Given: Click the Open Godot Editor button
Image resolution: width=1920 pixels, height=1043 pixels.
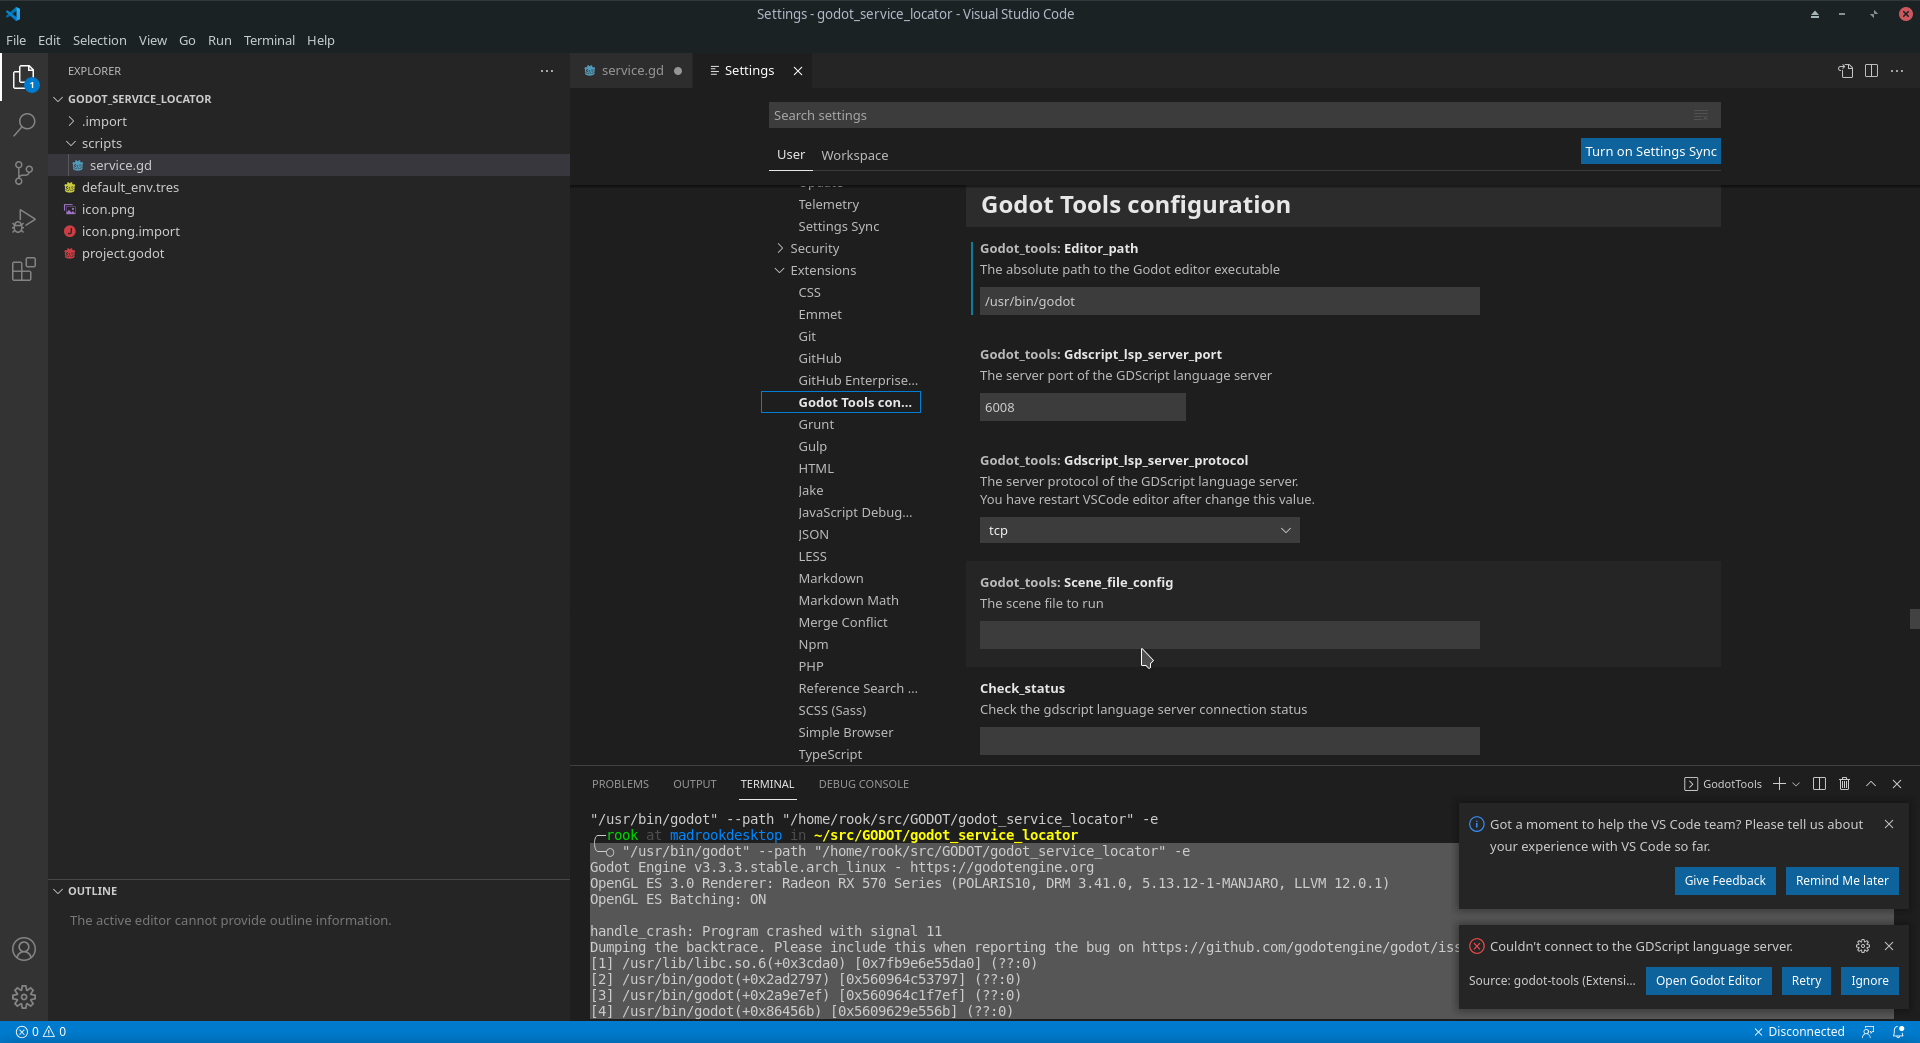Looking at the screenshot, I should (1708, 981).
